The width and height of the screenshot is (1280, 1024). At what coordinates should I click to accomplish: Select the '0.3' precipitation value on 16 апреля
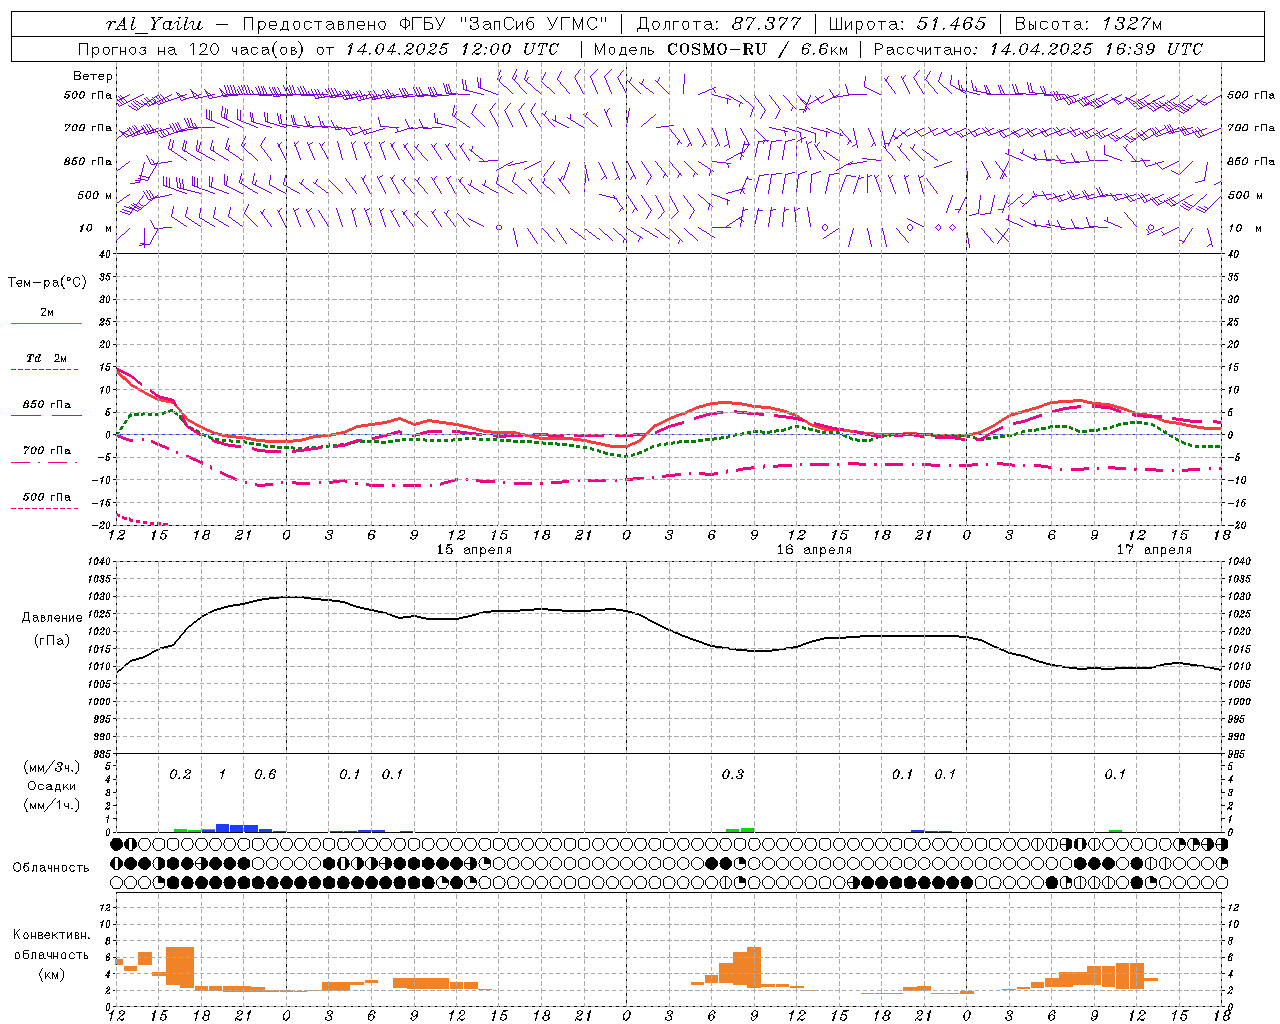point(733,774)
